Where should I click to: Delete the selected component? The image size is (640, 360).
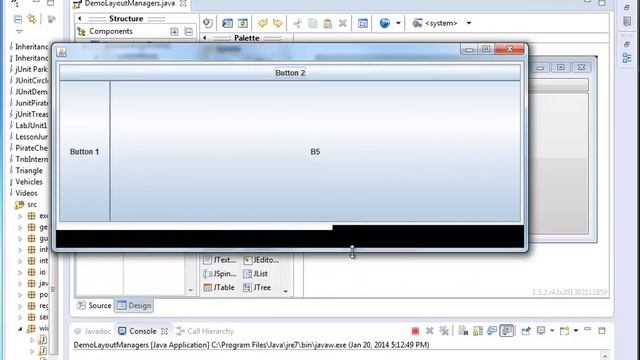pyautogui.click(x=342, y=23)
